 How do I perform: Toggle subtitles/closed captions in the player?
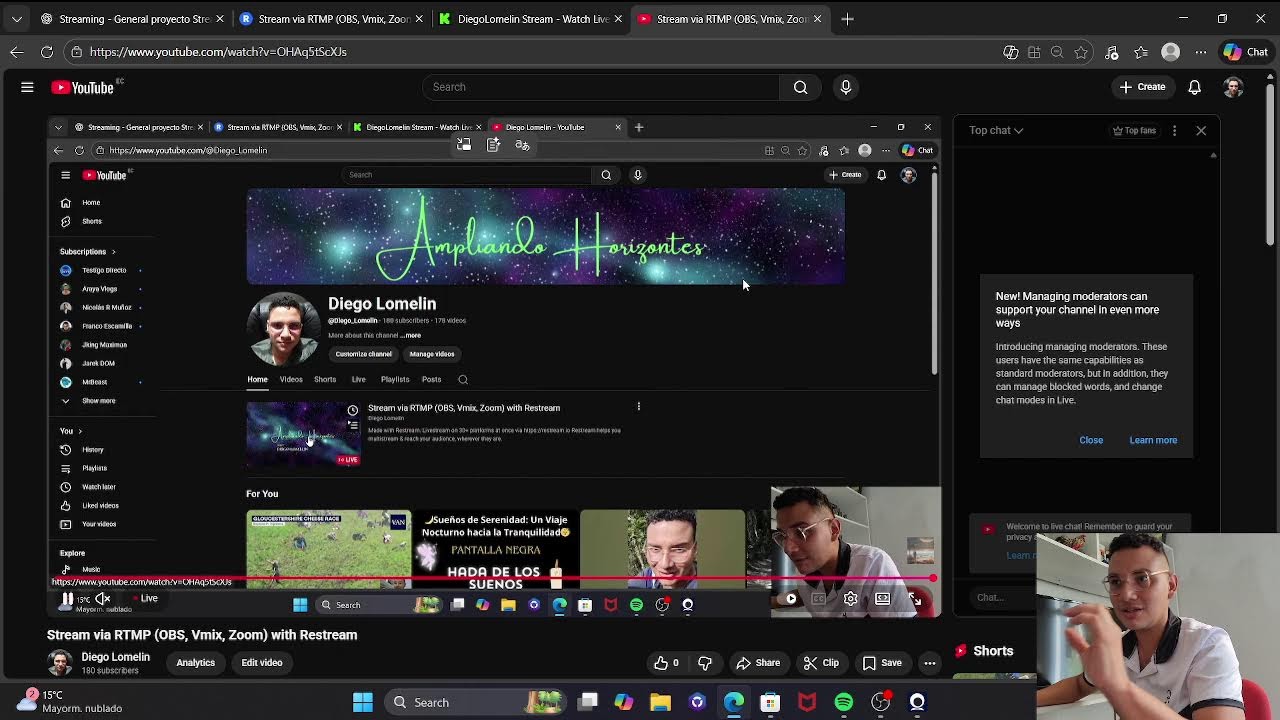coord(818,598)
